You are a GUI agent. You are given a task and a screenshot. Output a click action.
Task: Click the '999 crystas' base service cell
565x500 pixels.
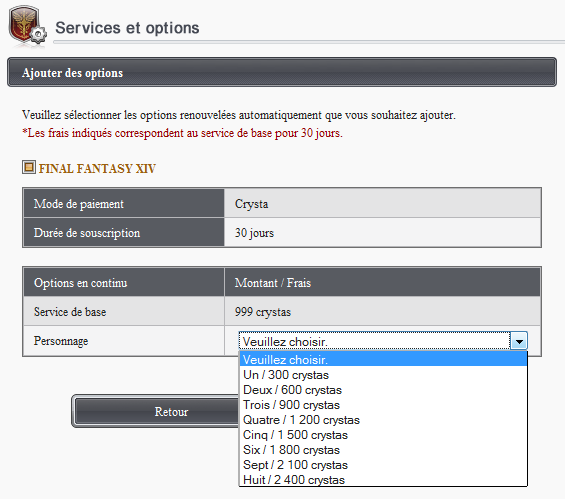pyautogui.click(x=382, y=311)
